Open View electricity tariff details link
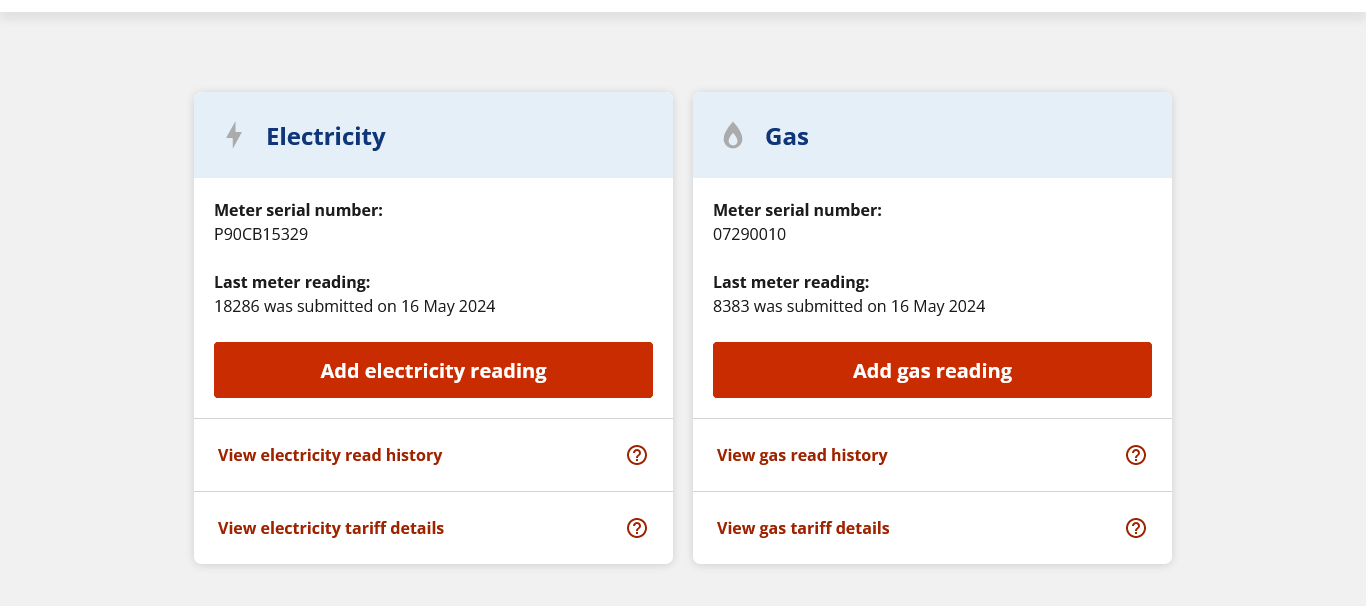1366x606 pixels. coord(331,528)
